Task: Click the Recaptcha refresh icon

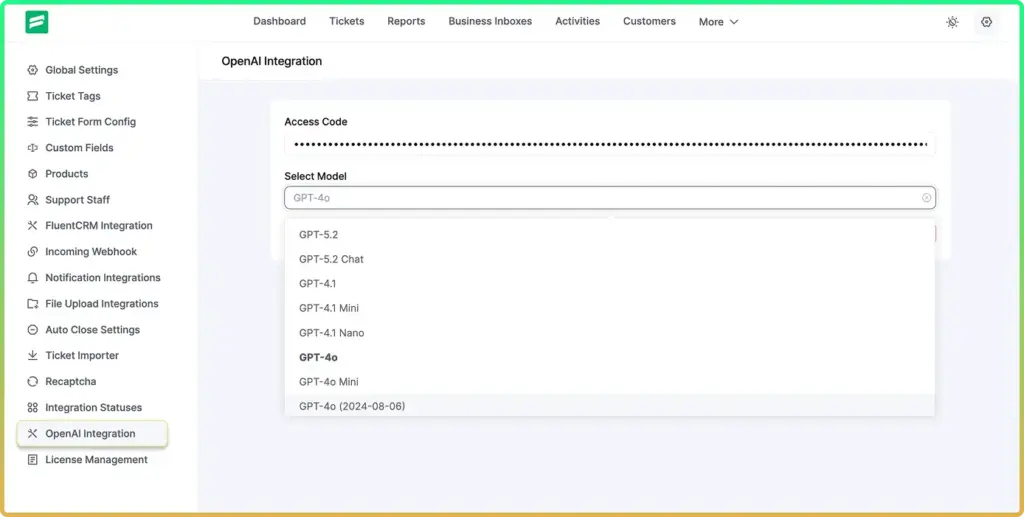Action: tap(32, 381)
